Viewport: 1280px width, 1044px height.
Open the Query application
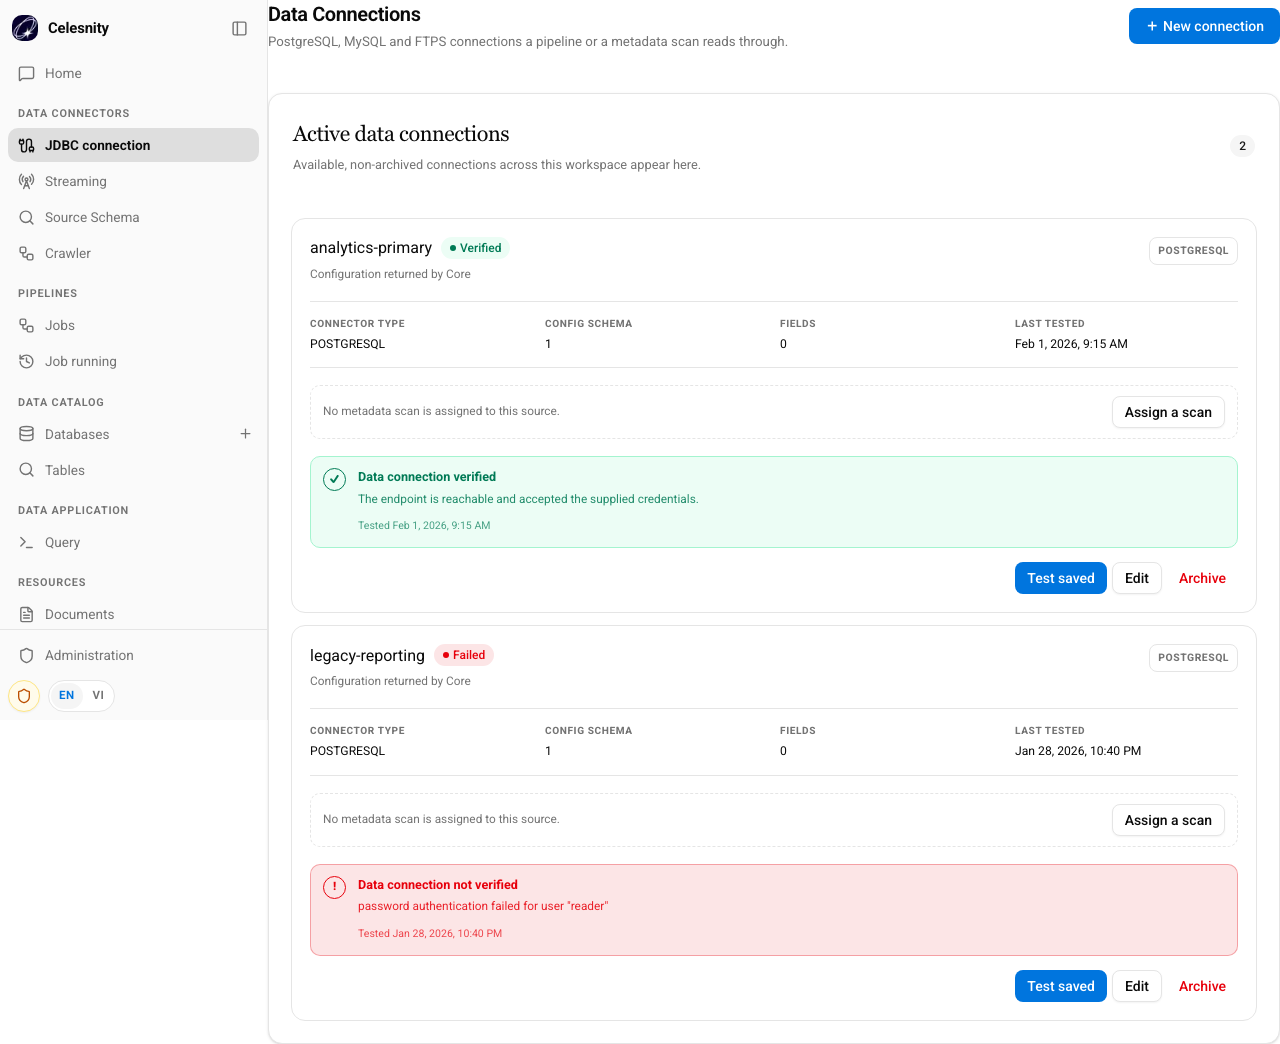(133, 542)
